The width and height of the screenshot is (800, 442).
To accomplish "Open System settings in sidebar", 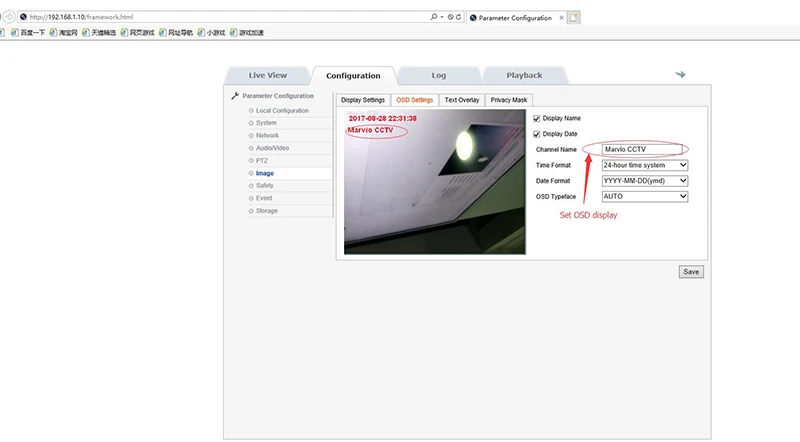I will pos(266,123).
